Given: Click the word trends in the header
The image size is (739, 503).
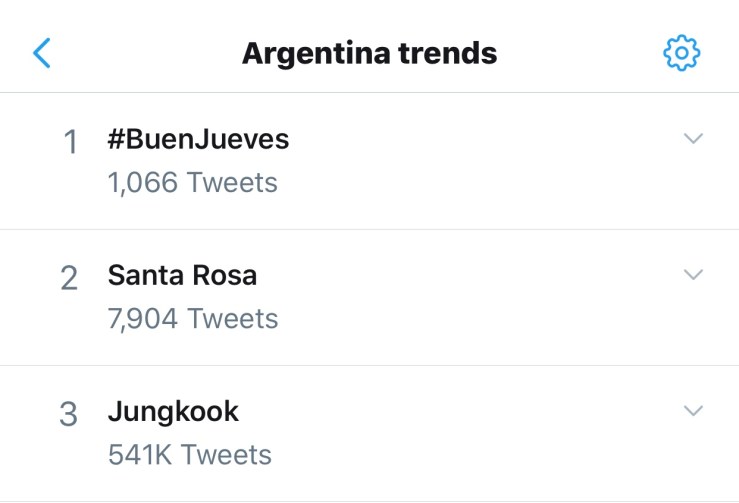Looking at the screenshot, I should [x=448, y=53].
